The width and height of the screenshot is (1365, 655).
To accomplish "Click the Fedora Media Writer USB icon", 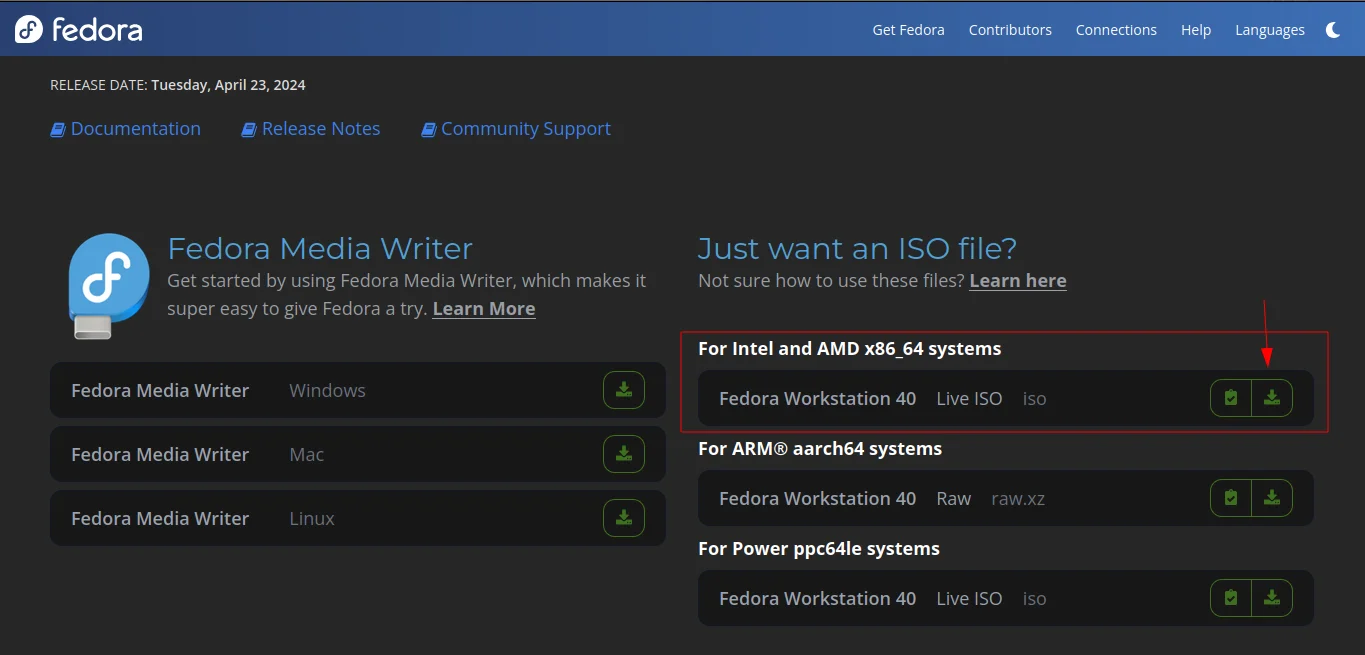I will pyautogui.click(x=108, y=286).
